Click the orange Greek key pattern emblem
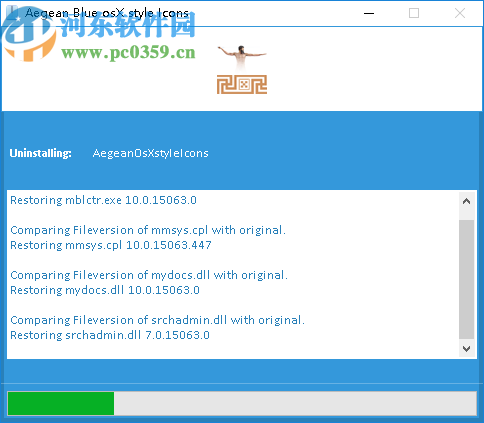 242,84
